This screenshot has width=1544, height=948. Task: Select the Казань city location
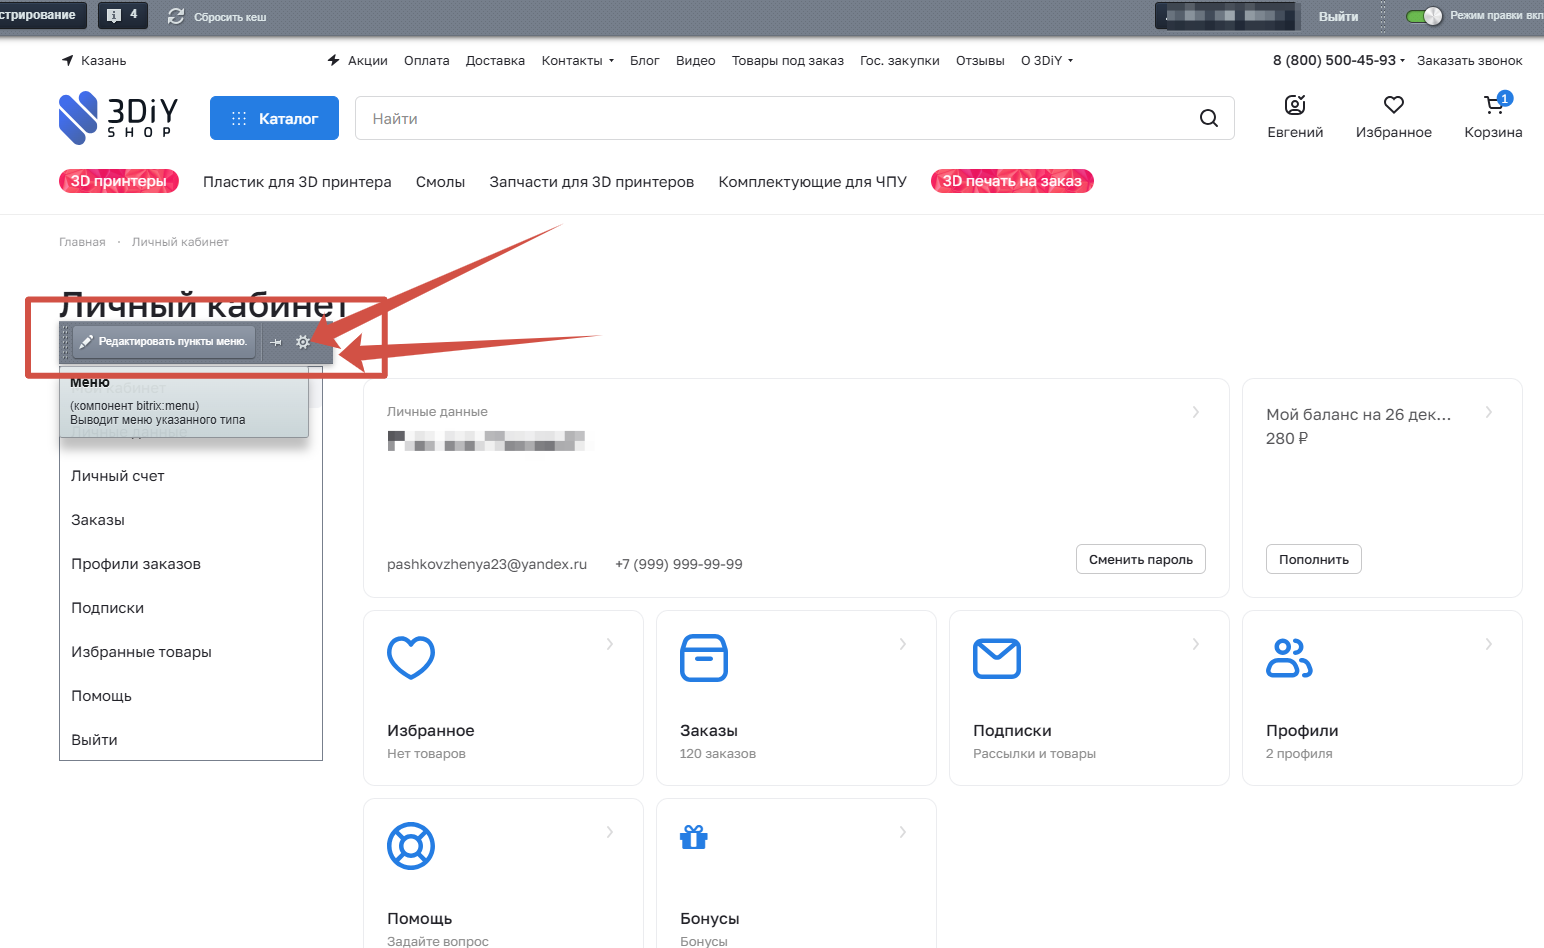[x=94, y=61]
